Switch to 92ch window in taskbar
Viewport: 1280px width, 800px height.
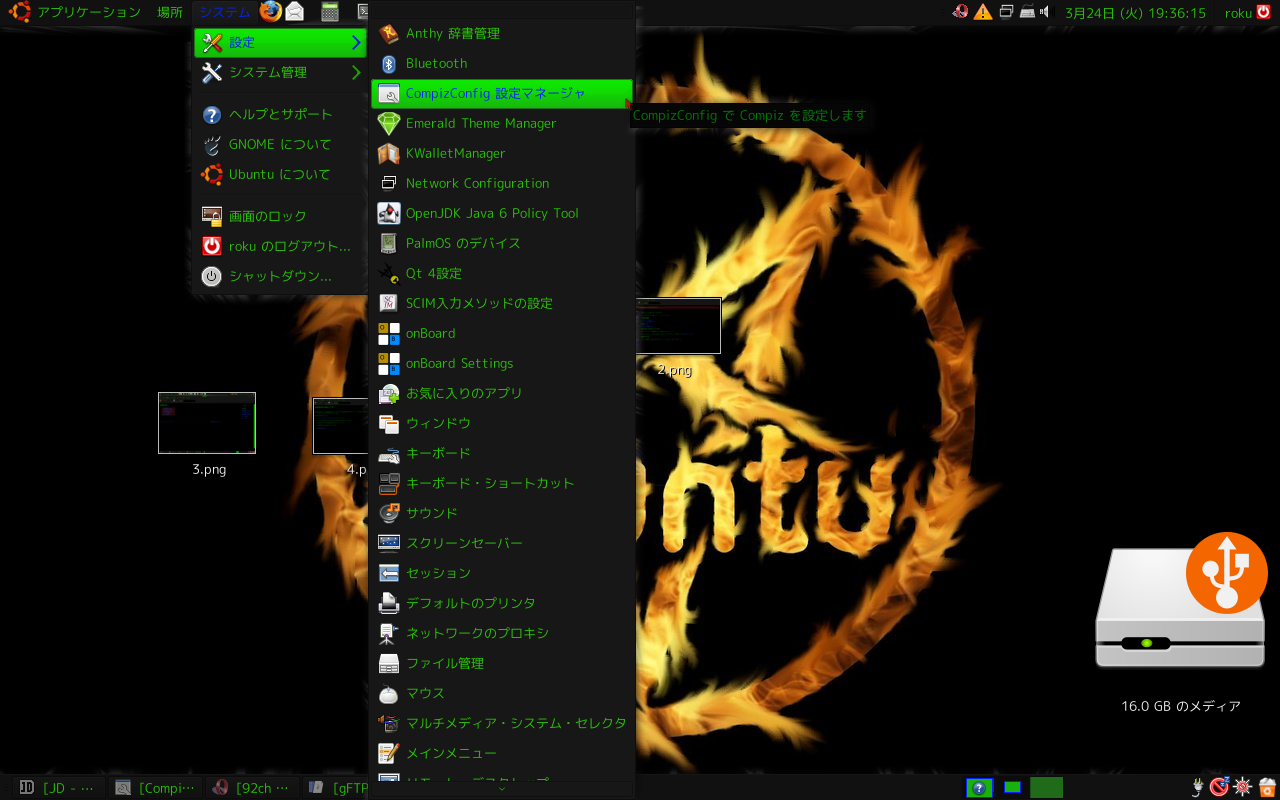253,788
